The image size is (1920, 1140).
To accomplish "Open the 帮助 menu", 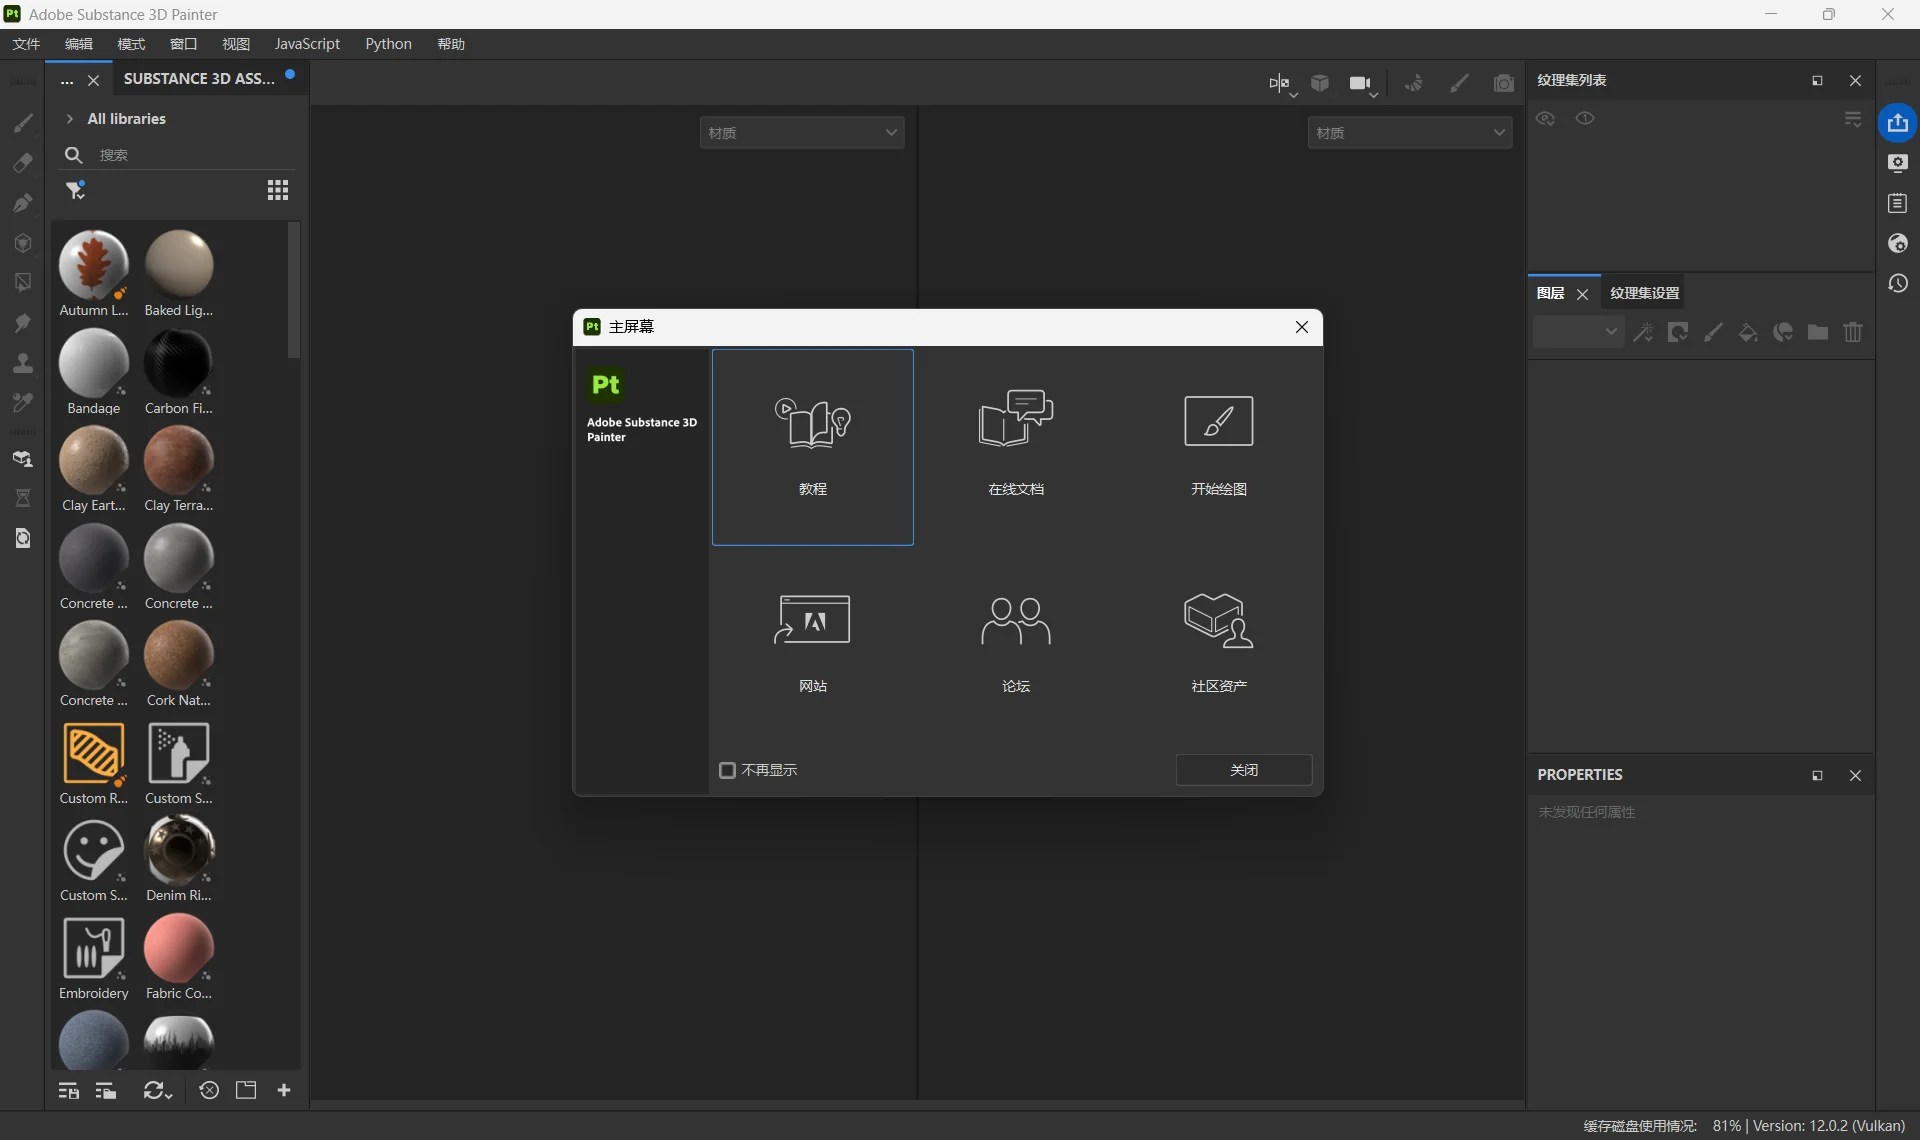I will pos(451,44).
